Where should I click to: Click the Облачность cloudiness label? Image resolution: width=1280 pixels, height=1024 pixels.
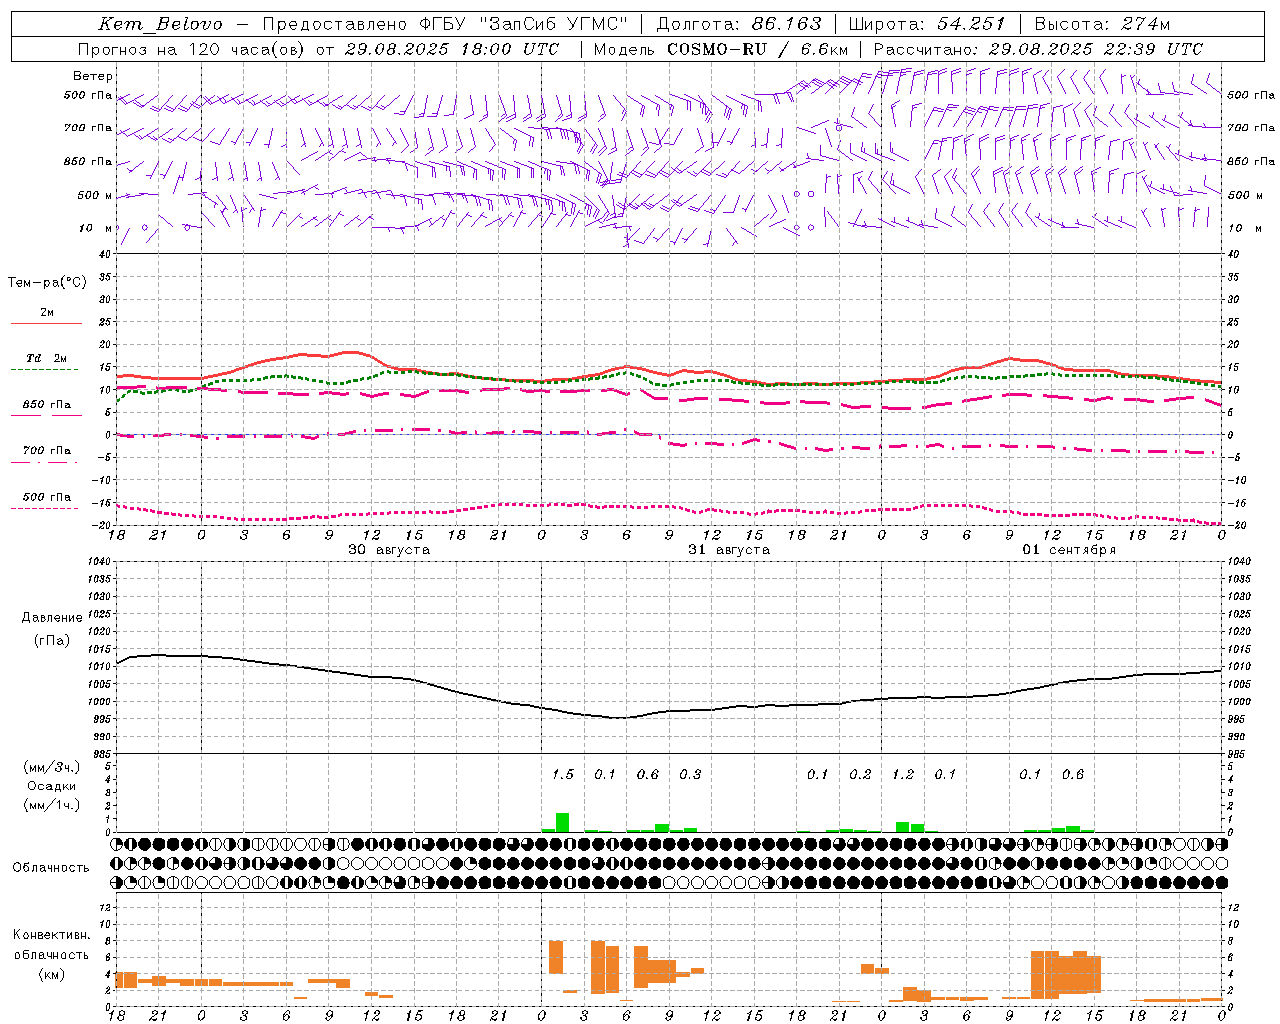click(51, 867)
